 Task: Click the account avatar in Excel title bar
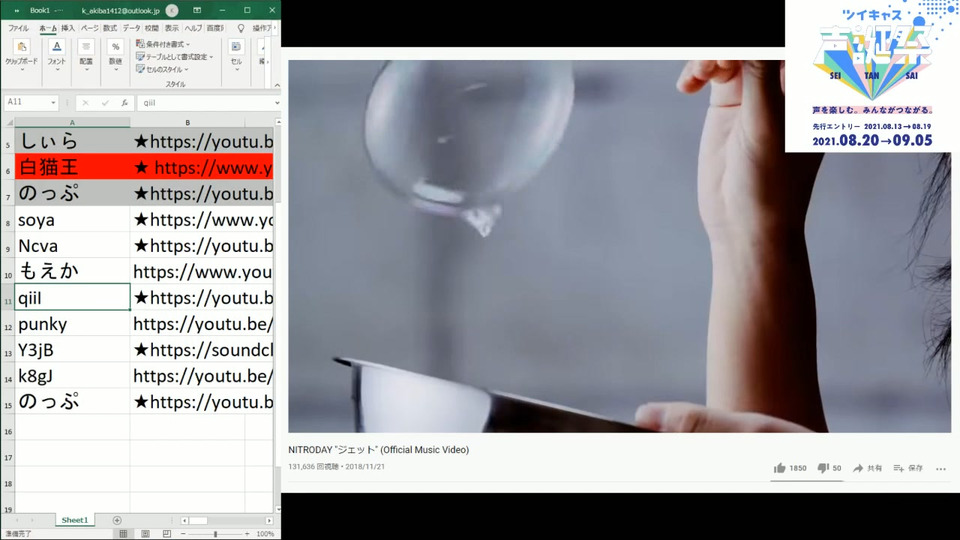pyautogui.click(x=172, y=10)
